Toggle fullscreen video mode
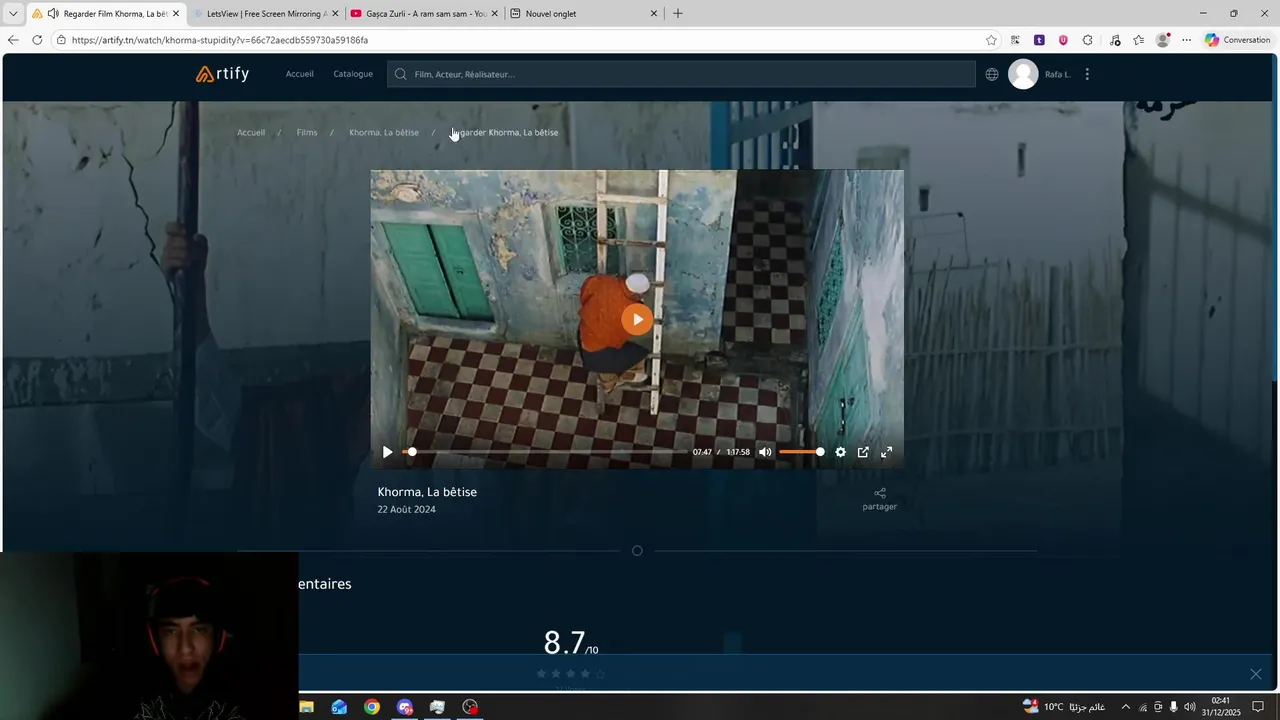The width and height of the screenshot is (1280, 720). tap(886, 452)
